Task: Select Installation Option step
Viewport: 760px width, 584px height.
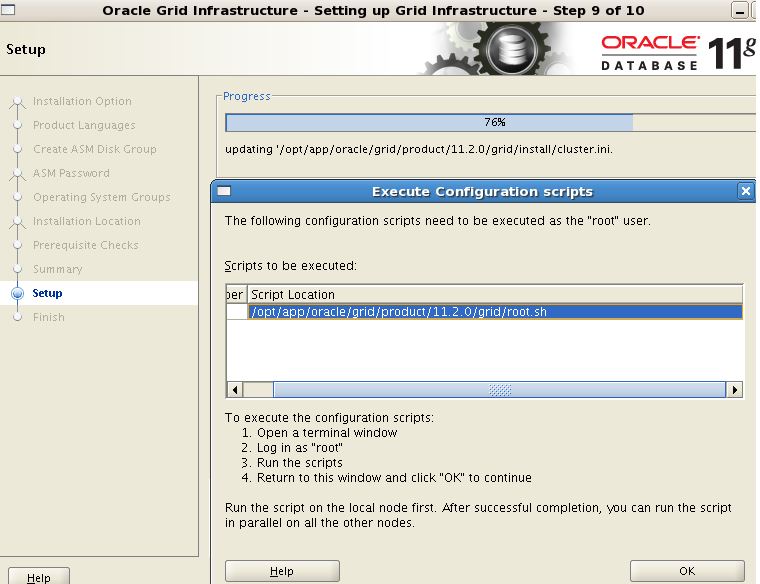Action: (x=82, y=101)
